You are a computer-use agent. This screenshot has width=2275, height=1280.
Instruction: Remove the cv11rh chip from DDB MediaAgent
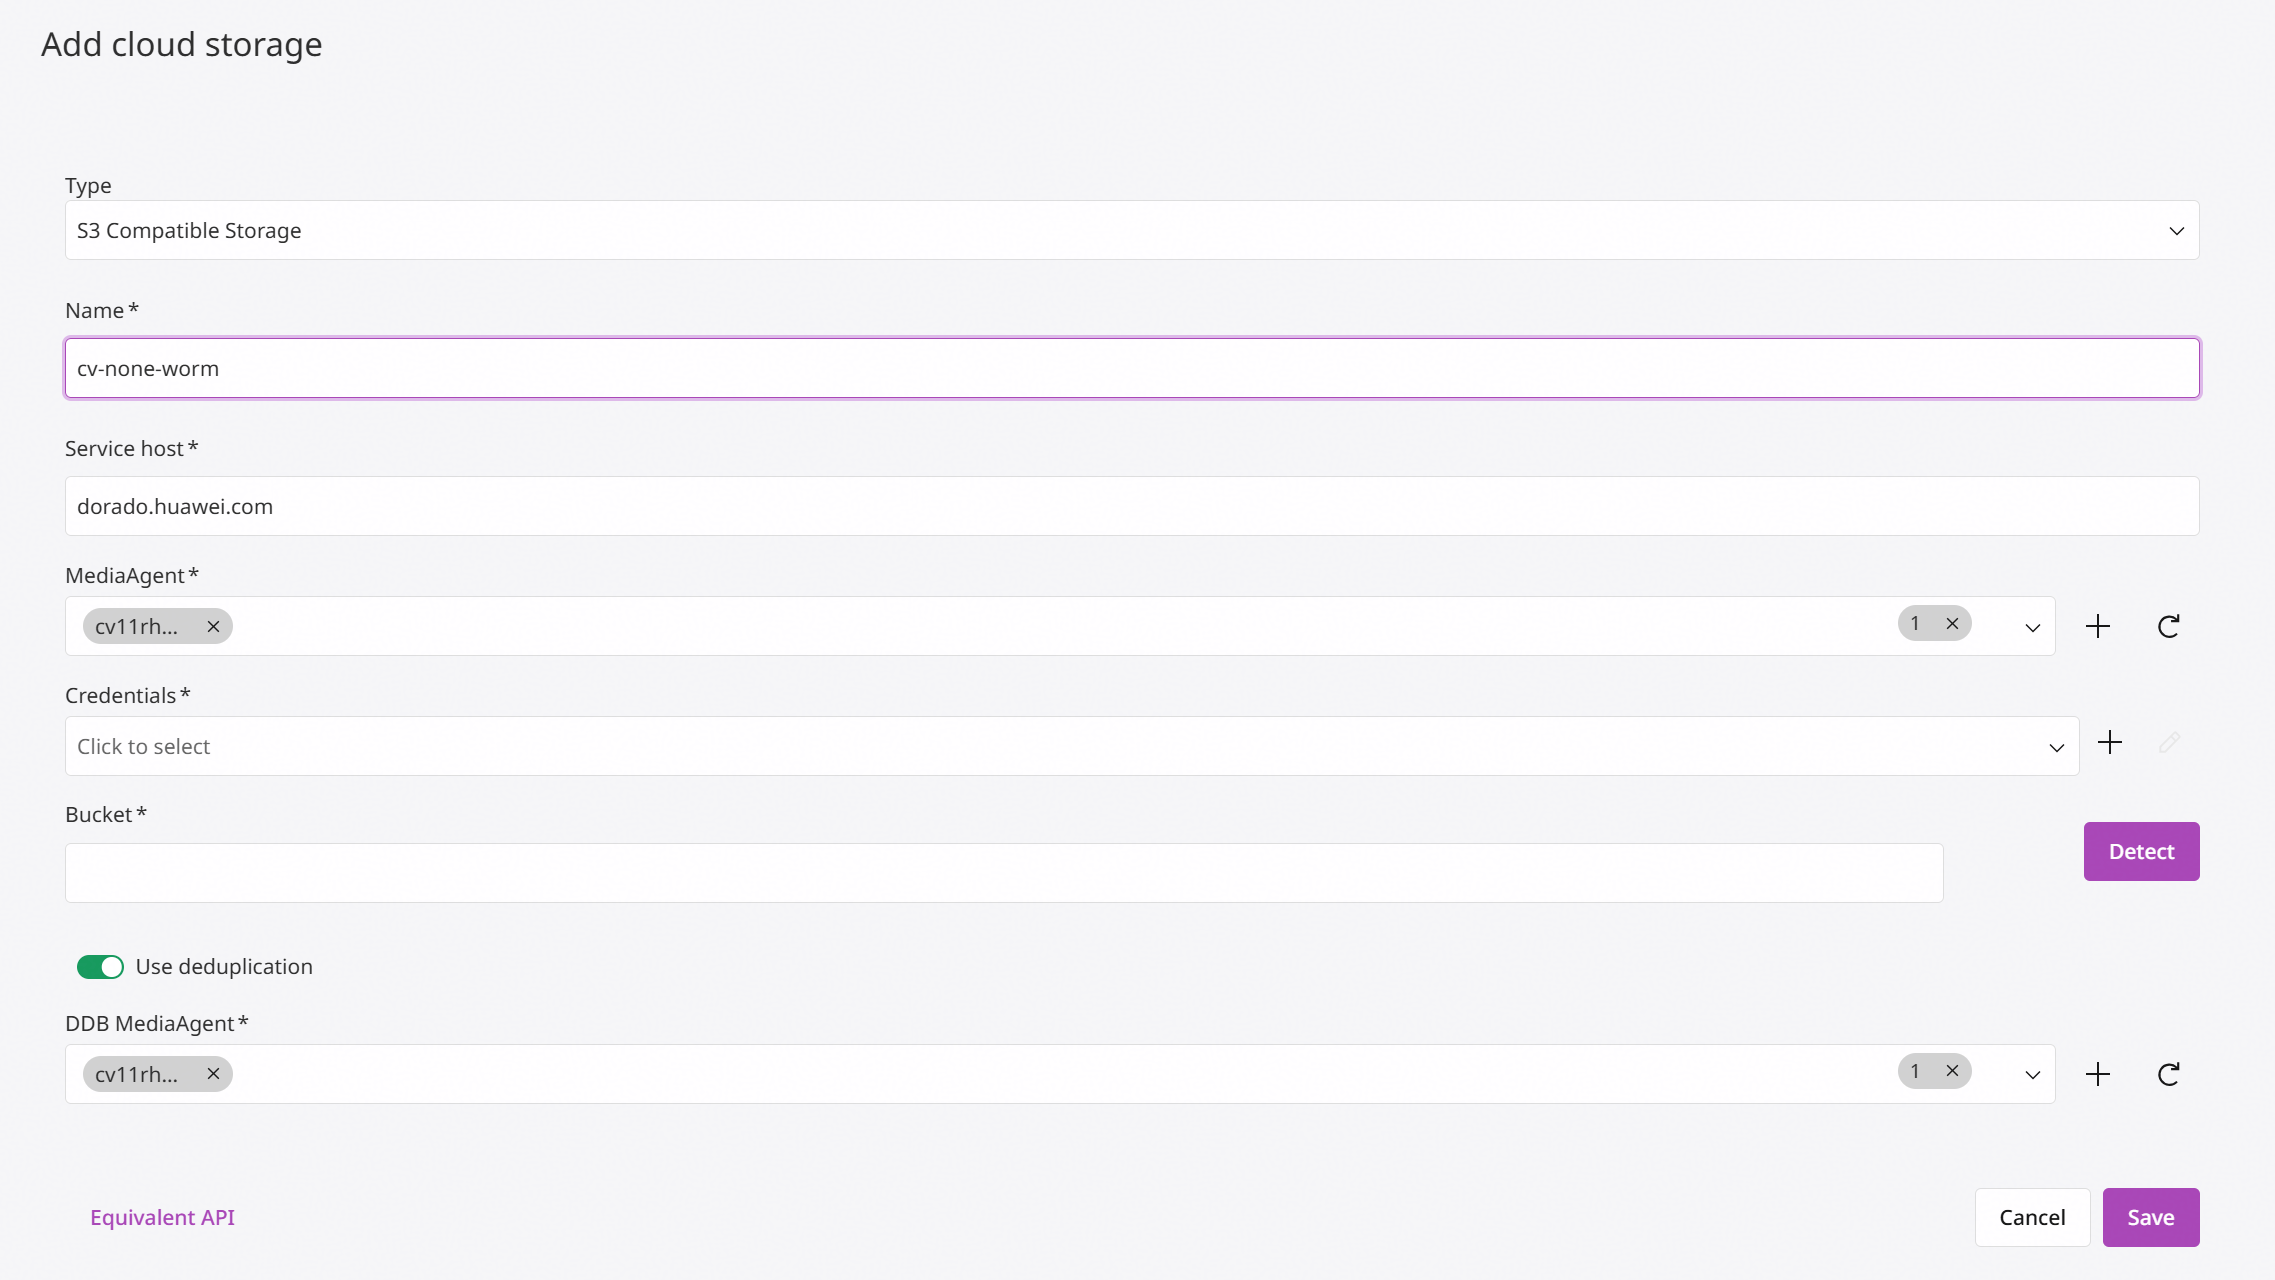pos(213,1074)
